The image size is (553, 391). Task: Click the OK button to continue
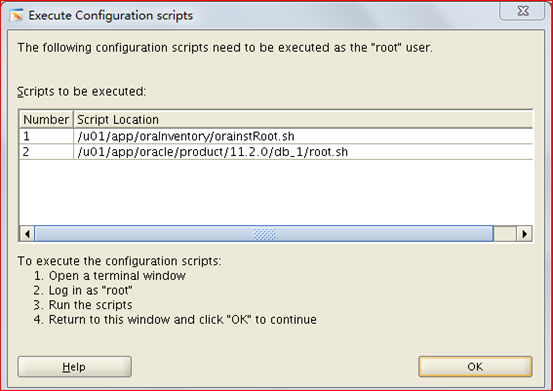(475, 367)
